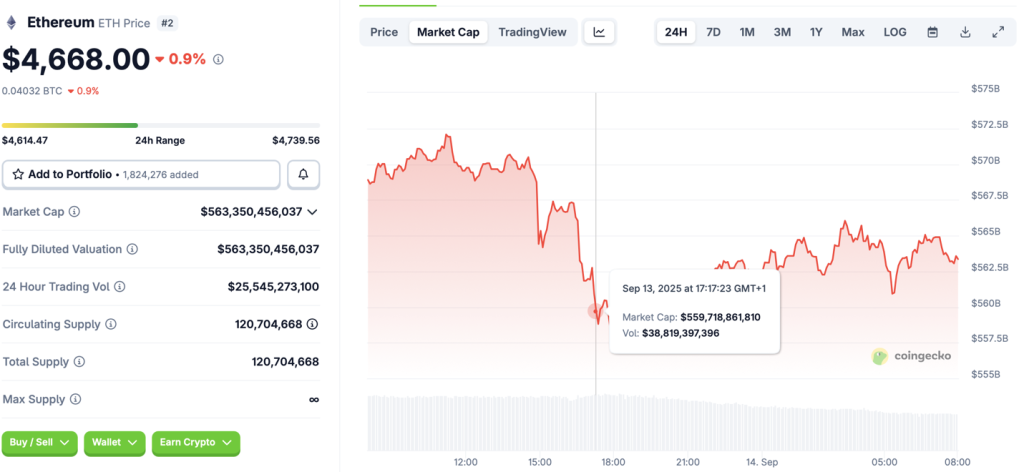
Task: Open the Earn Crypto dropdown button
Action: click(196, 442)
